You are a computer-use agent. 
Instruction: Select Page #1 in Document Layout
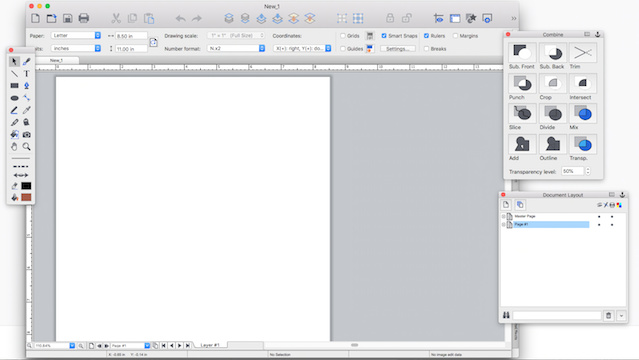(x=551, y=225)
